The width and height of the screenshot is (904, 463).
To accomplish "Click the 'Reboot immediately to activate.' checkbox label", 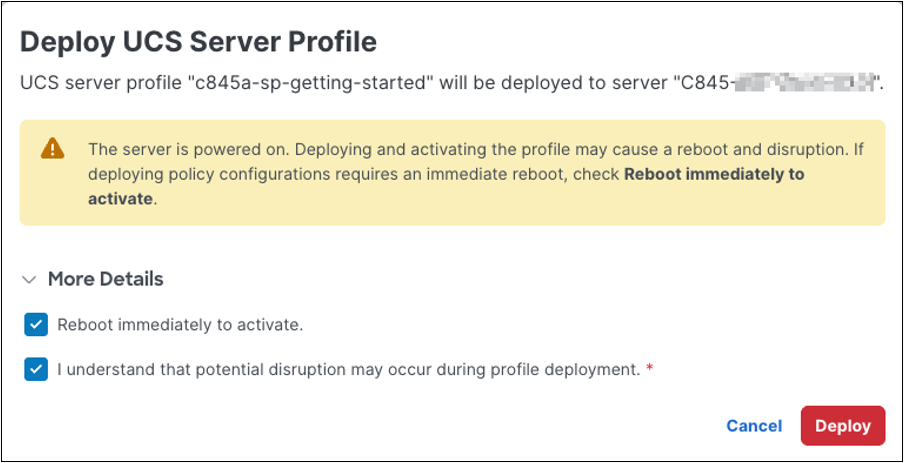I will pyautogui.click(x=180, y=325).
